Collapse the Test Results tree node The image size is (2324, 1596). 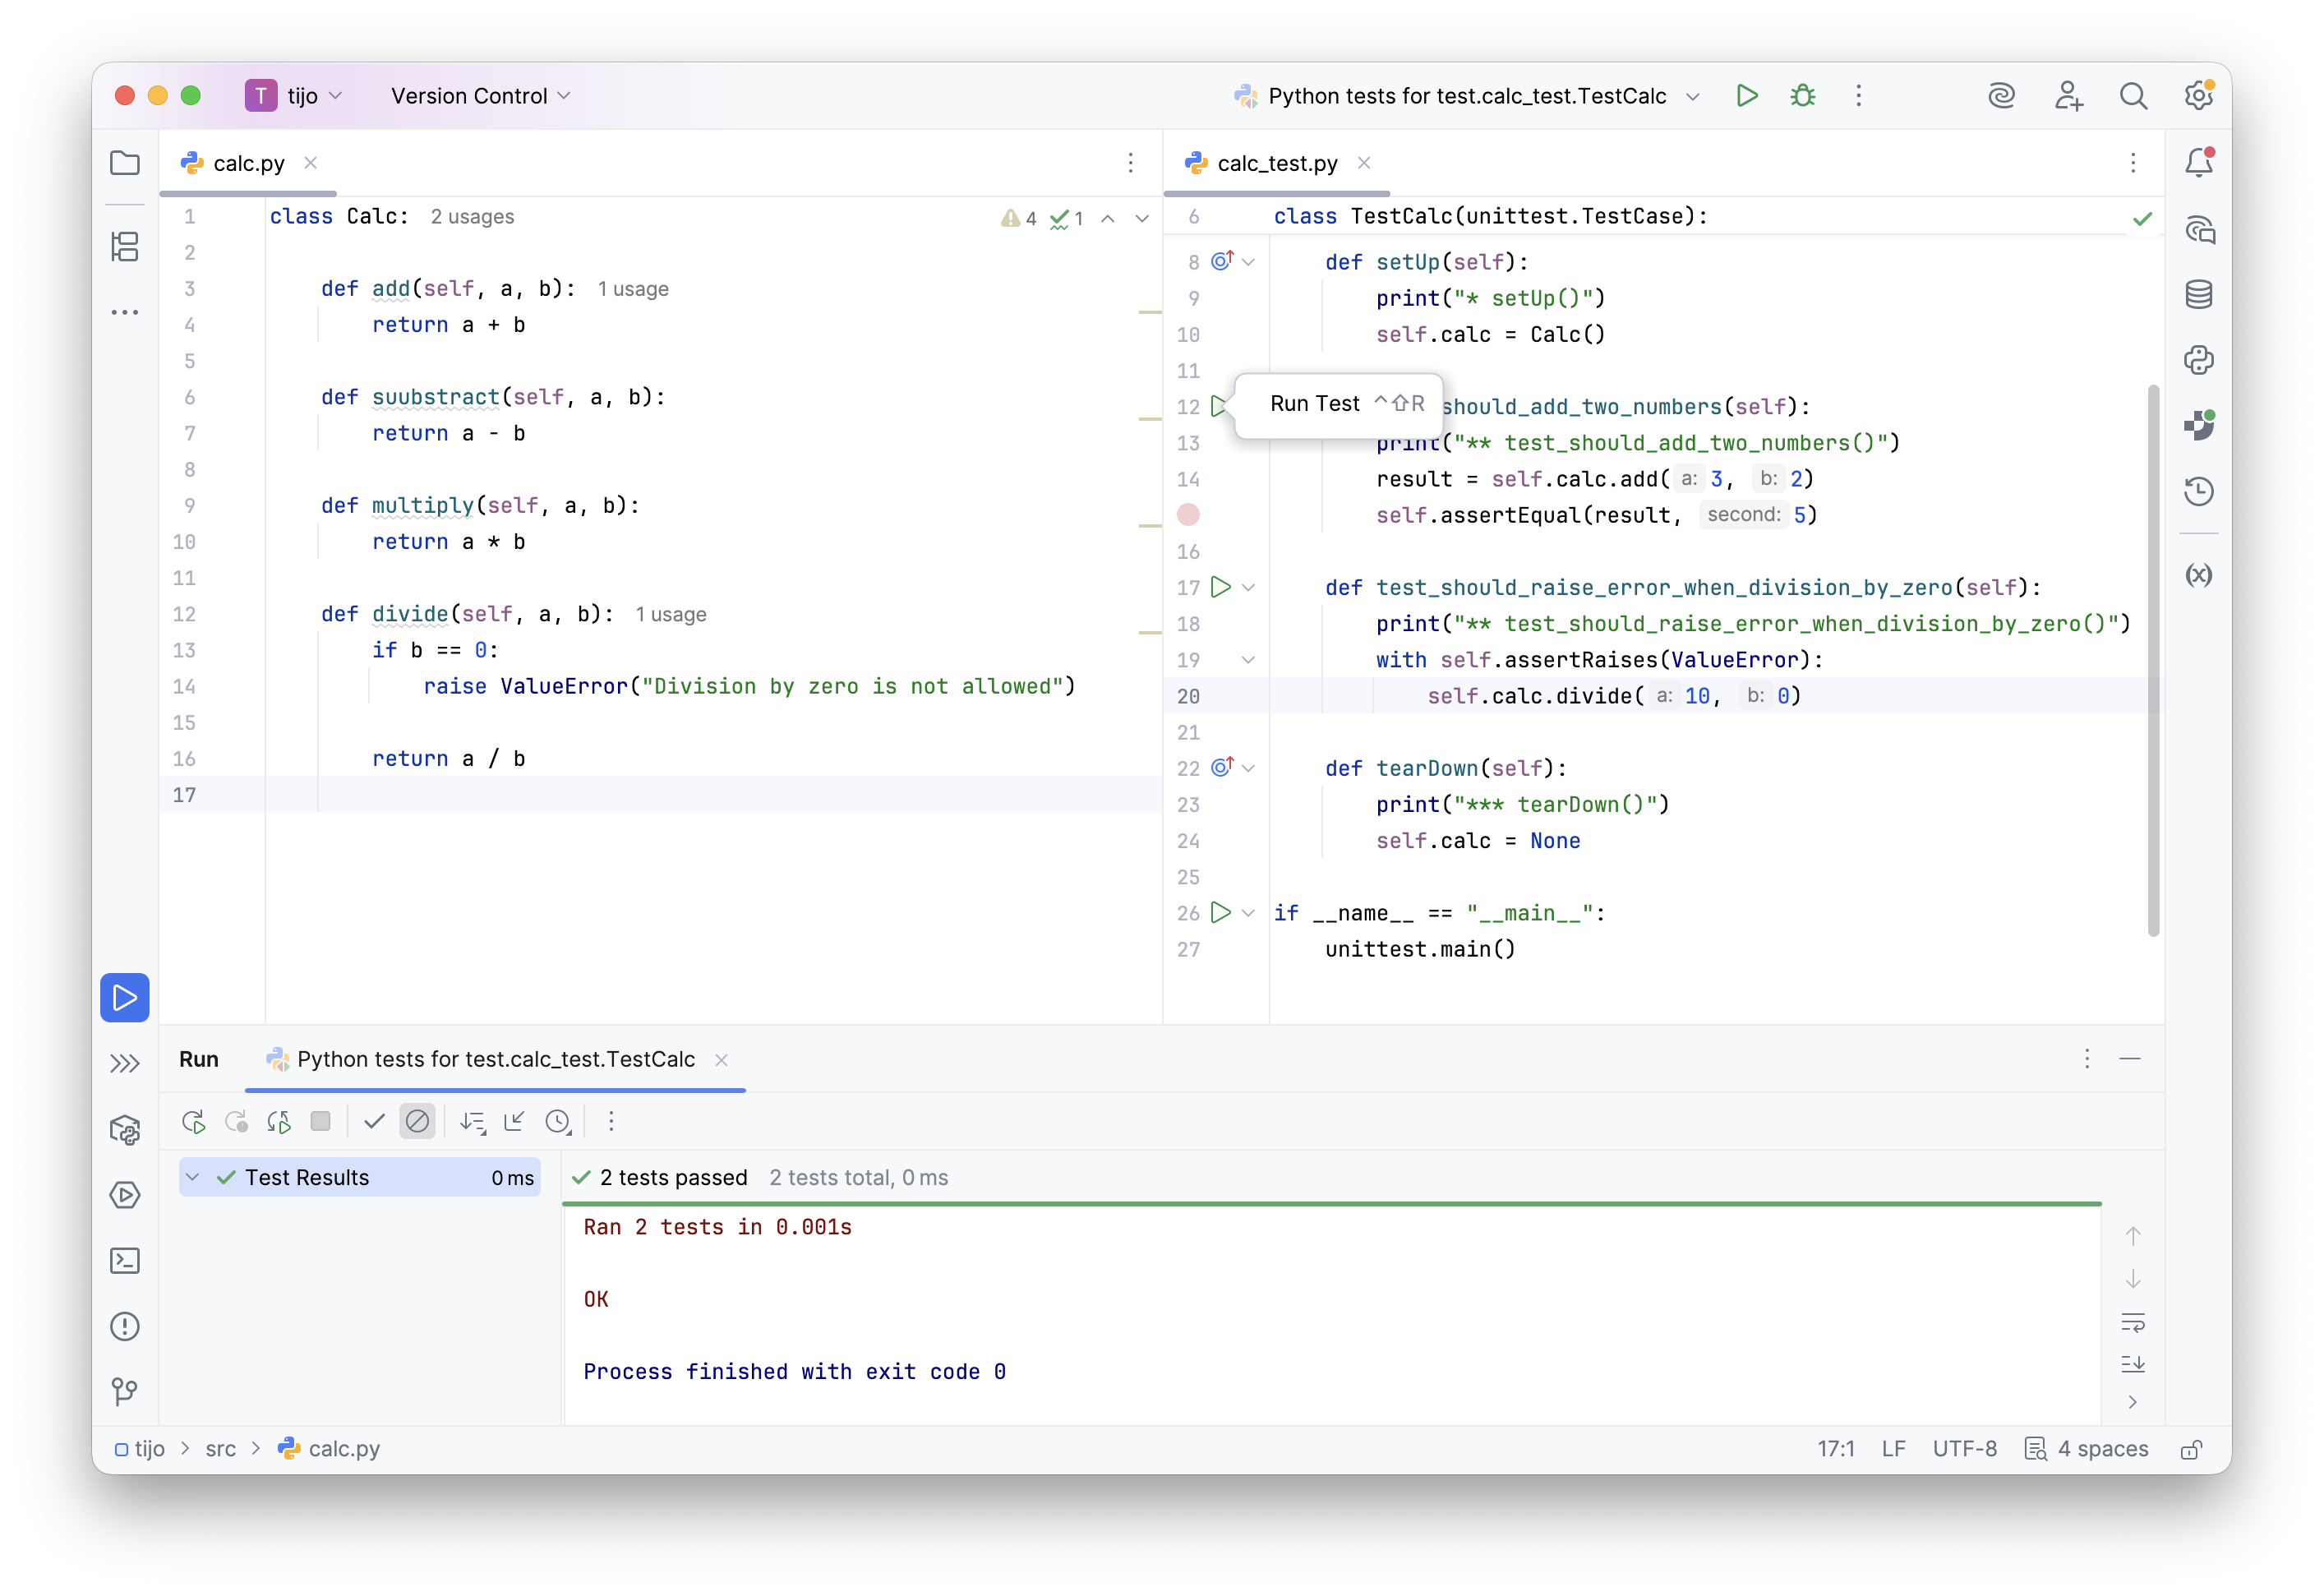coord(193,1178)
